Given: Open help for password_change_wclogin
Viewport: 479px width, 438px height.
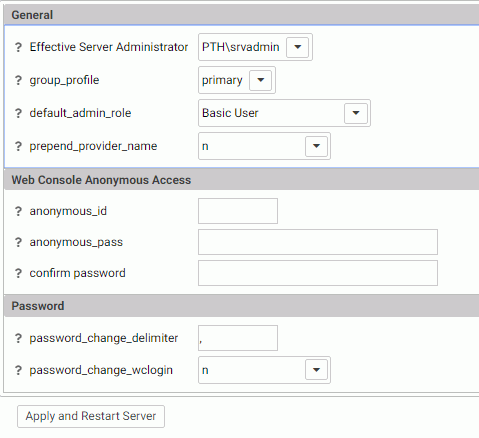Looking at the screenshot, I should 18,370.
